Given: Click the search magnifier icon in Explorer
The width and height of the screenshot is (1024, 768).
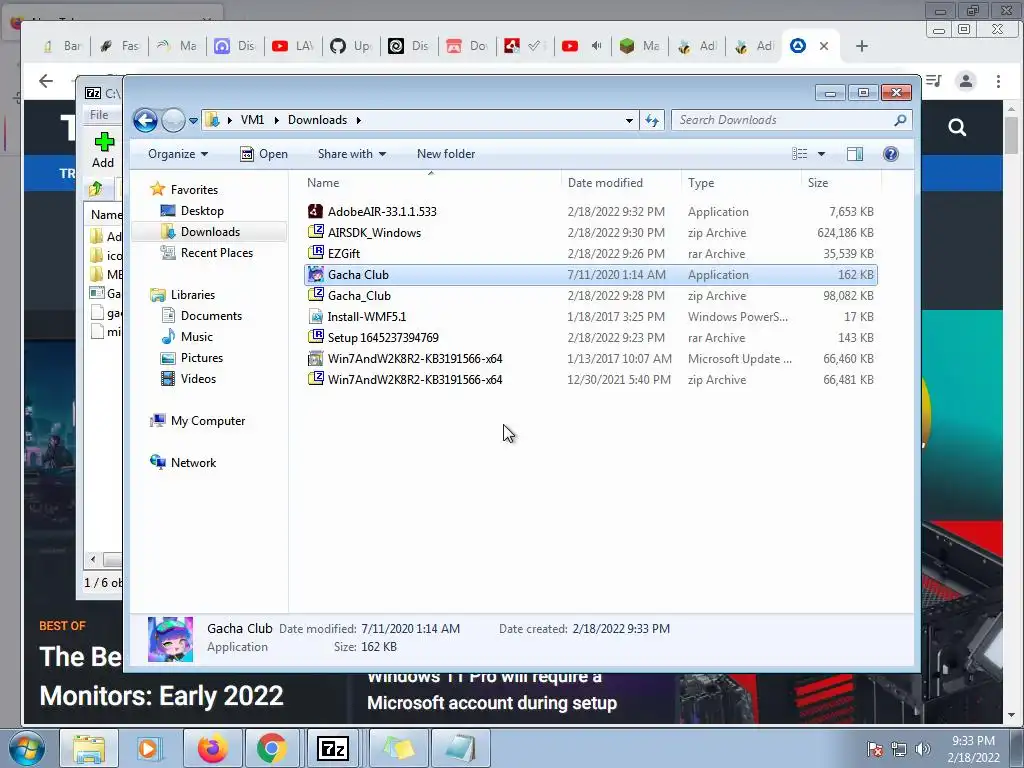Looking at the screenshot, I should tap(901, 120).
